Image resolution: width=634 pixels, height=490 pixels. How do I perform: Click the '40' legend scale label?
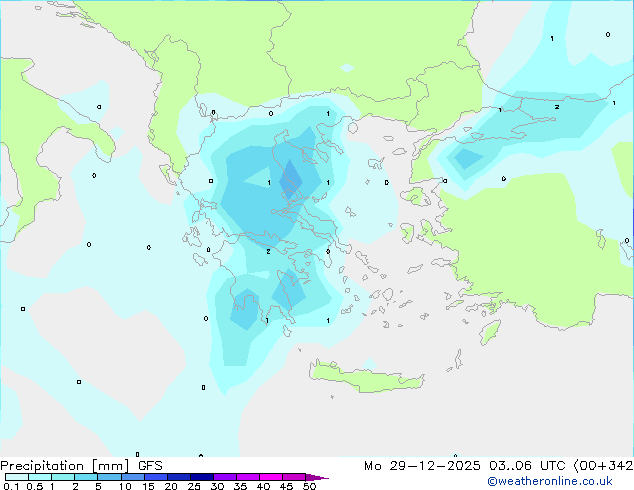point(263,486)
